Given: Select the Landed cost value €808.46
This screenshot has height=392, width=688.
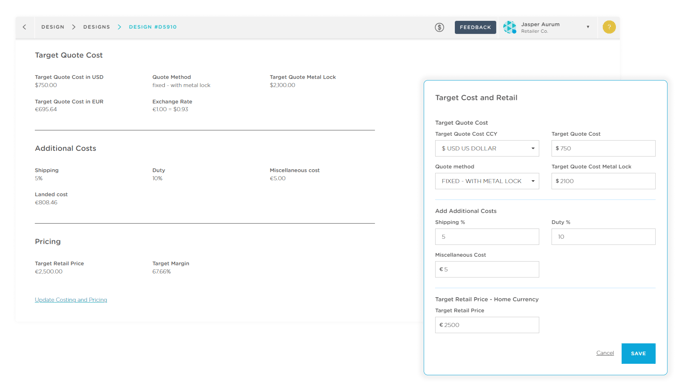Looking at the screenshot, I should [x=46, y=203].
